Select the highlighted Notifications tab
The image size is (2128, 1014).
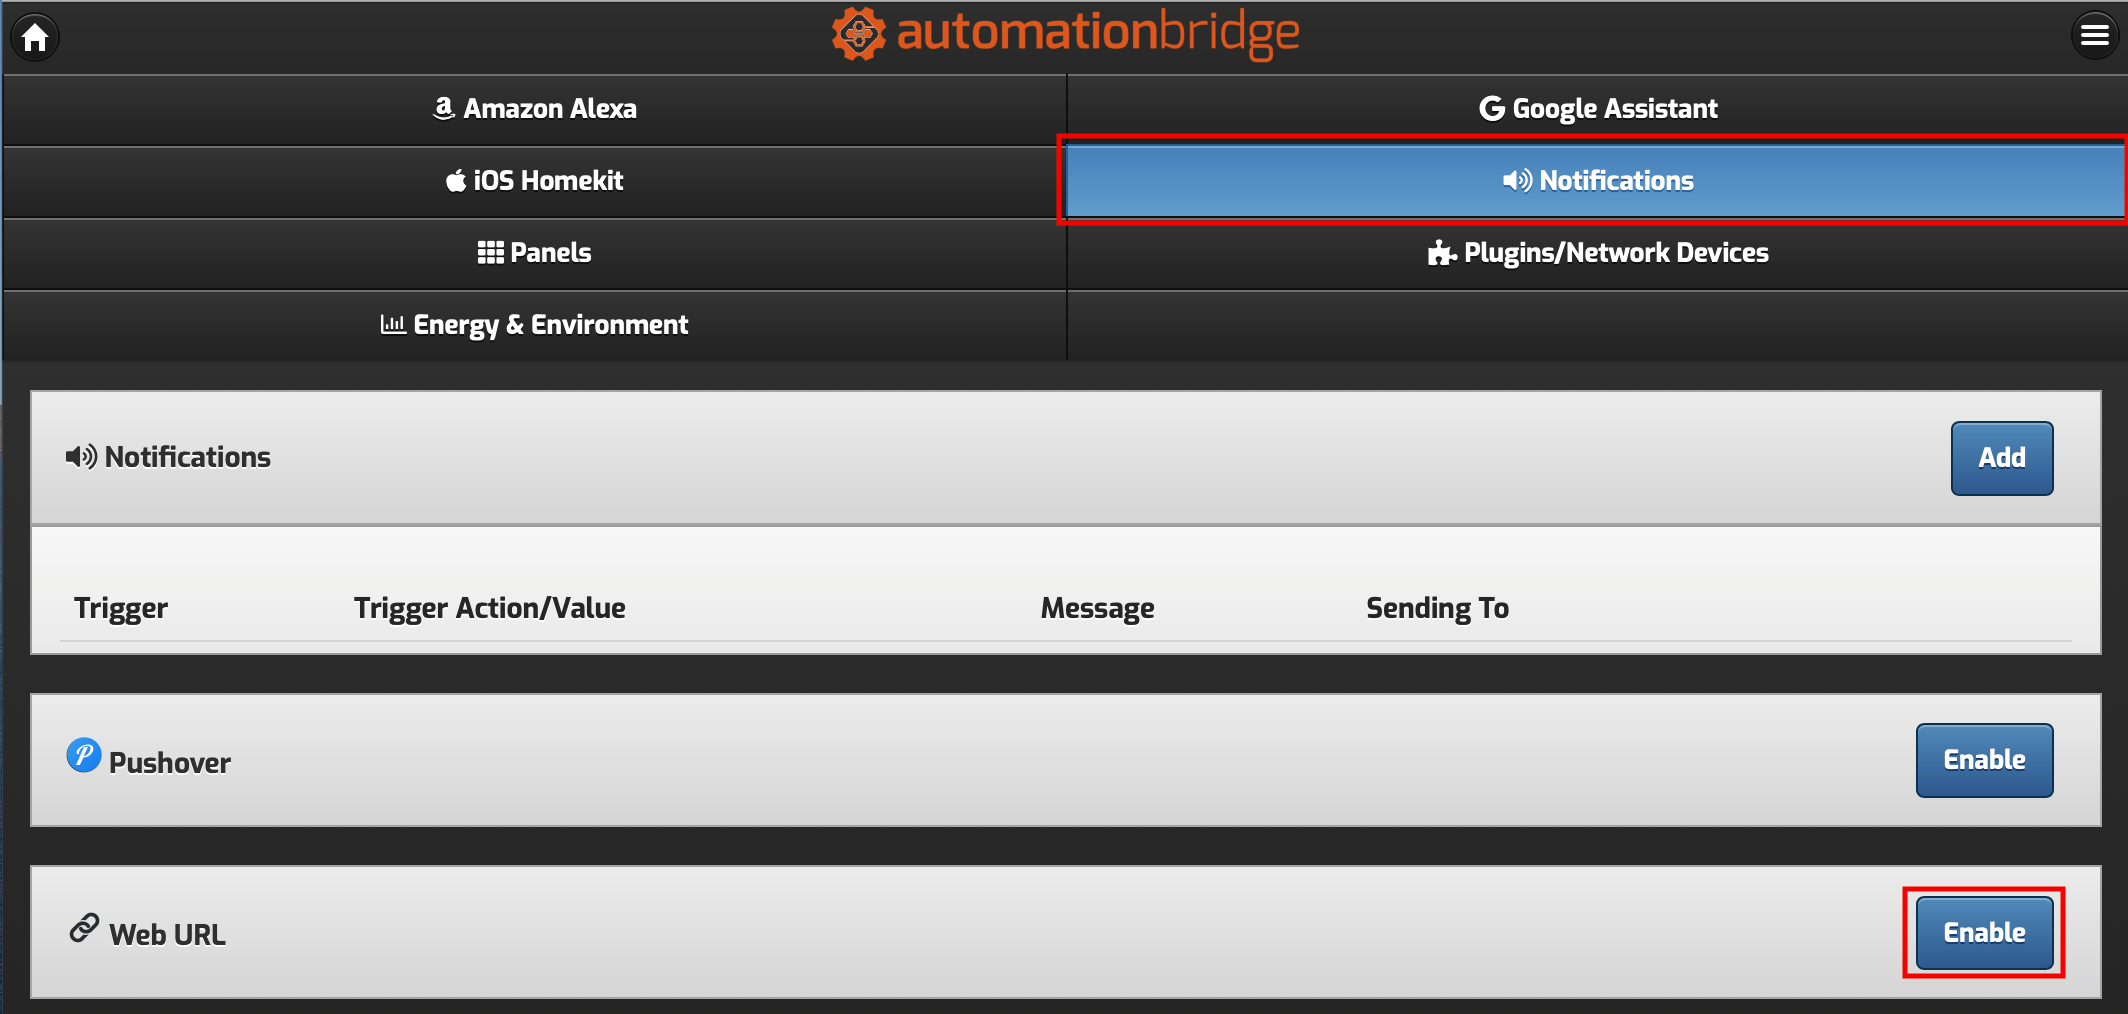coord(1597,181)
